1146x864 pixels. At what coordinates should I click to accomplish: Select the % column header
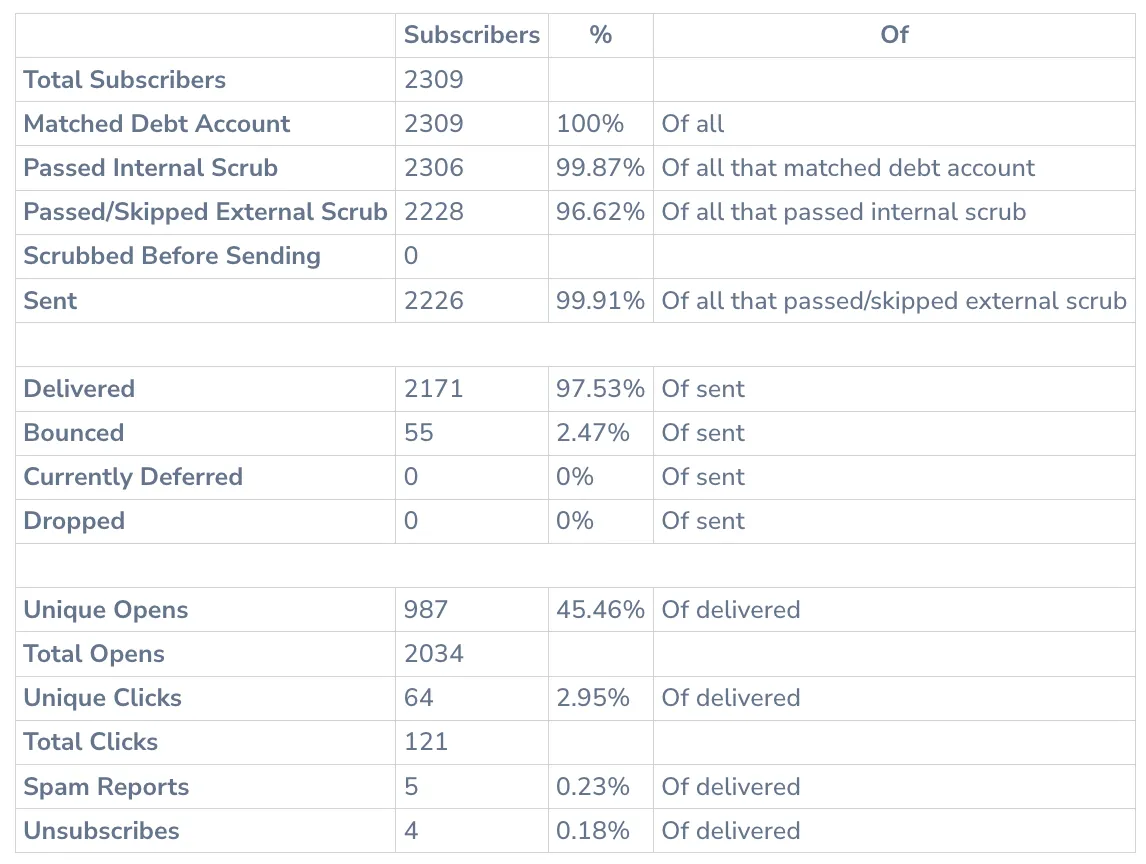pyautogui.click(x=600, y=35)
